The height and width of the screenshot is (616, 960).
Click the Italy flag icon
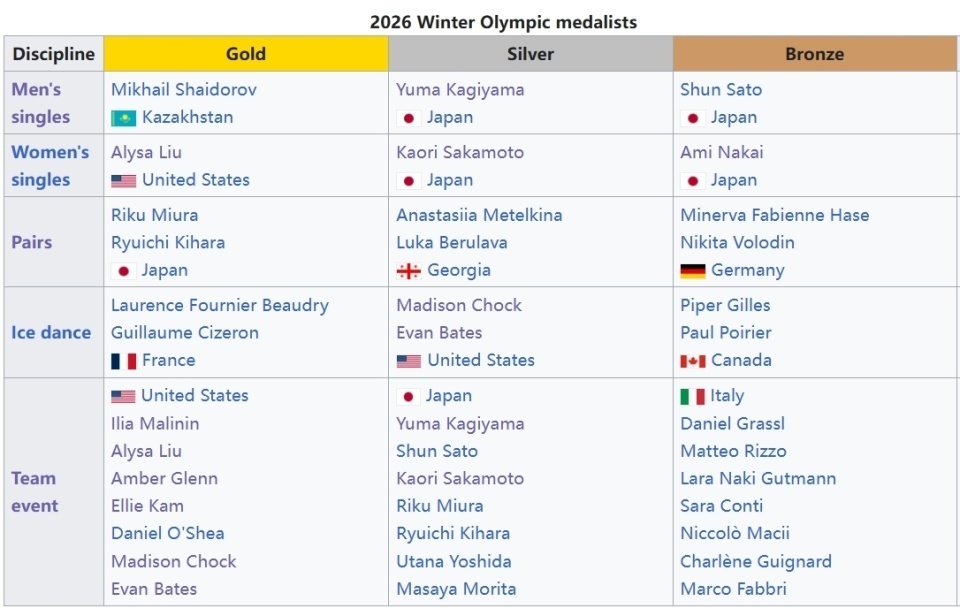[692, 397]
